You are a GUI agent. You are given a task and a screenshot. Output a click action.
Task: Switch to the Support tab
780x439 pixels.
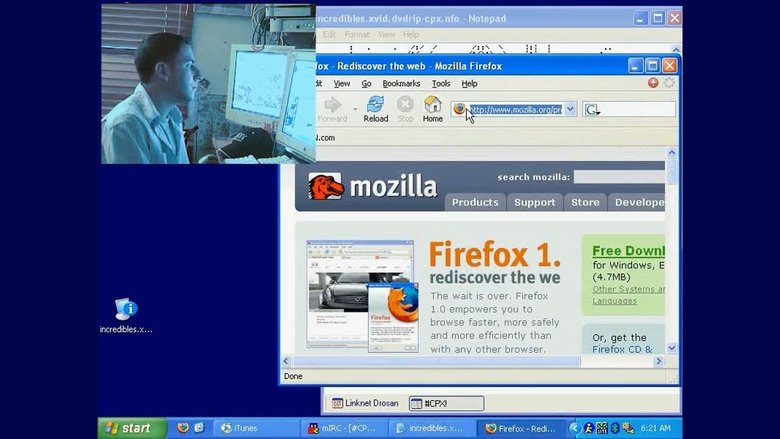tap(534, 202)
